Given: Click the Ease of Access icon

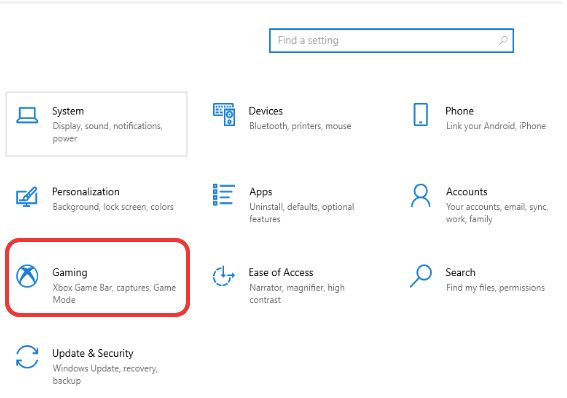Looking at the screenshot, I should tap(223, 276).
